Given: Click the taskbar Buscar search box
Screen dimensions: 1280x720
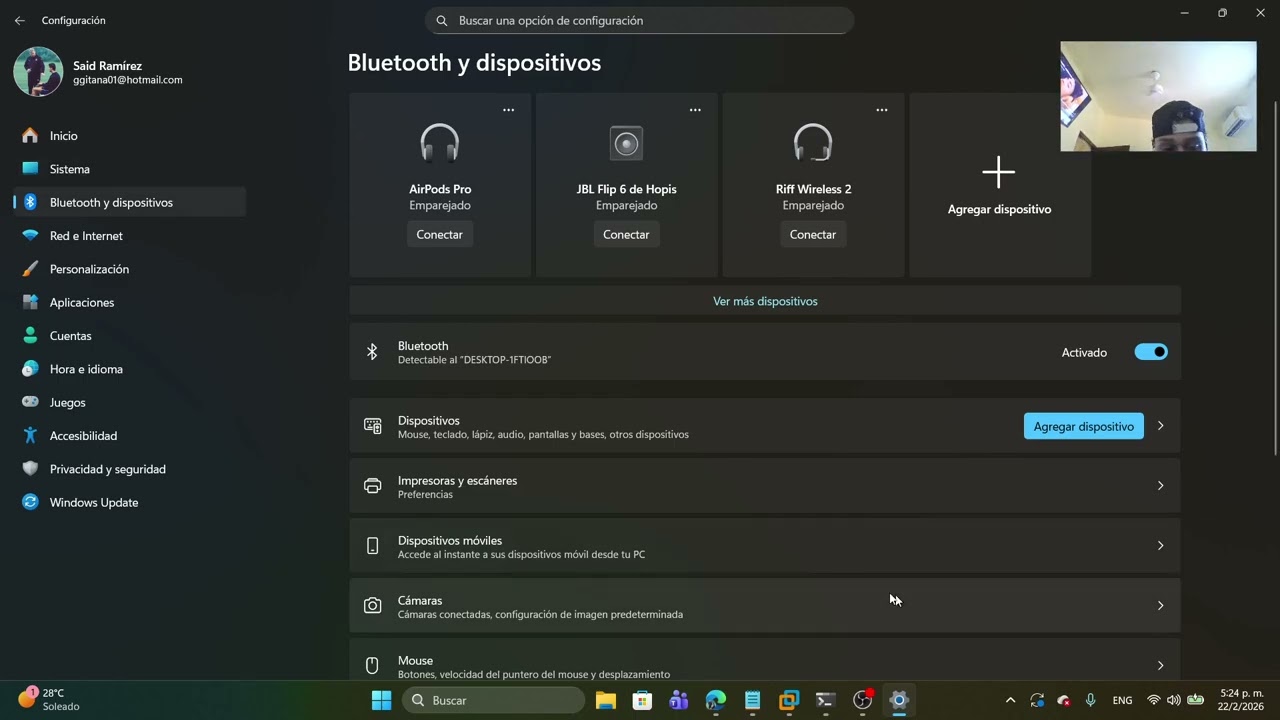Looking at the screenshot, I should coord(494,700).
